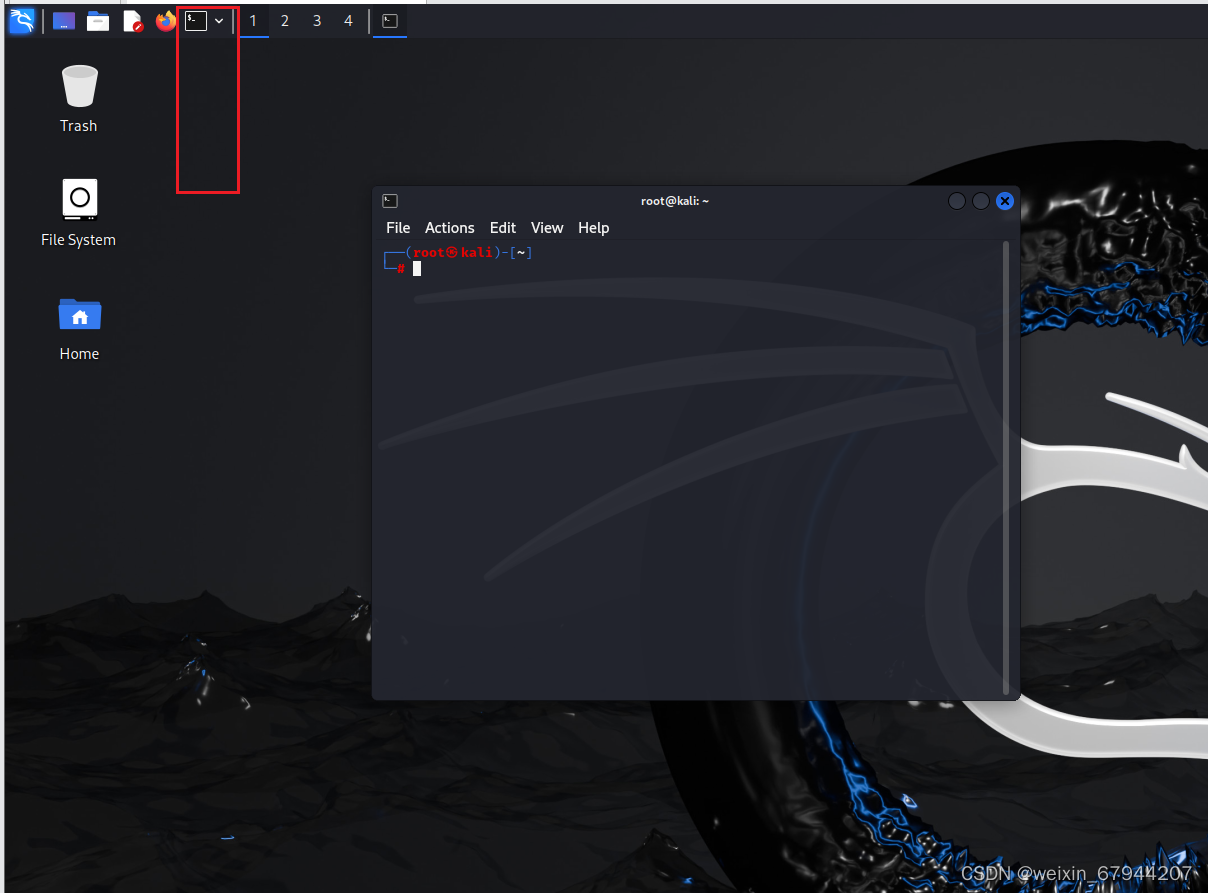
Task: Click the Trash label text
Action: coord(79,126)
